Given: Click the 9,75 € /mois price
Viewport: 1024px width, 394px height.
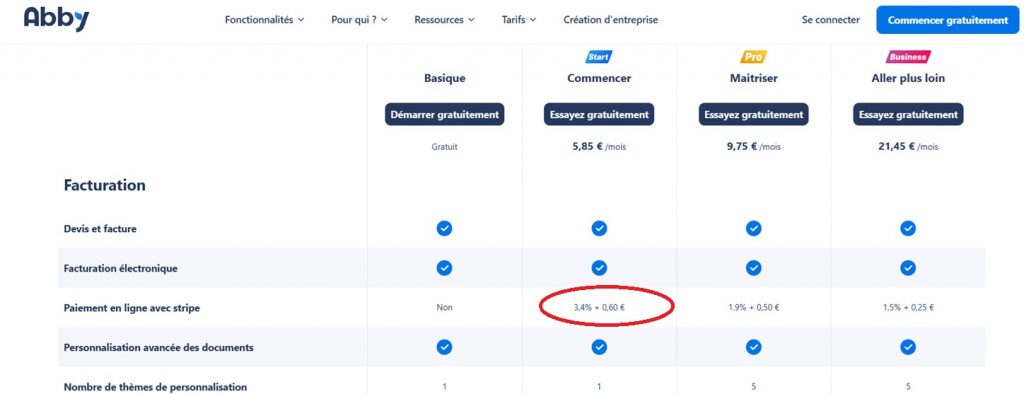Looking at the screenshot, I should click(754, 147).
